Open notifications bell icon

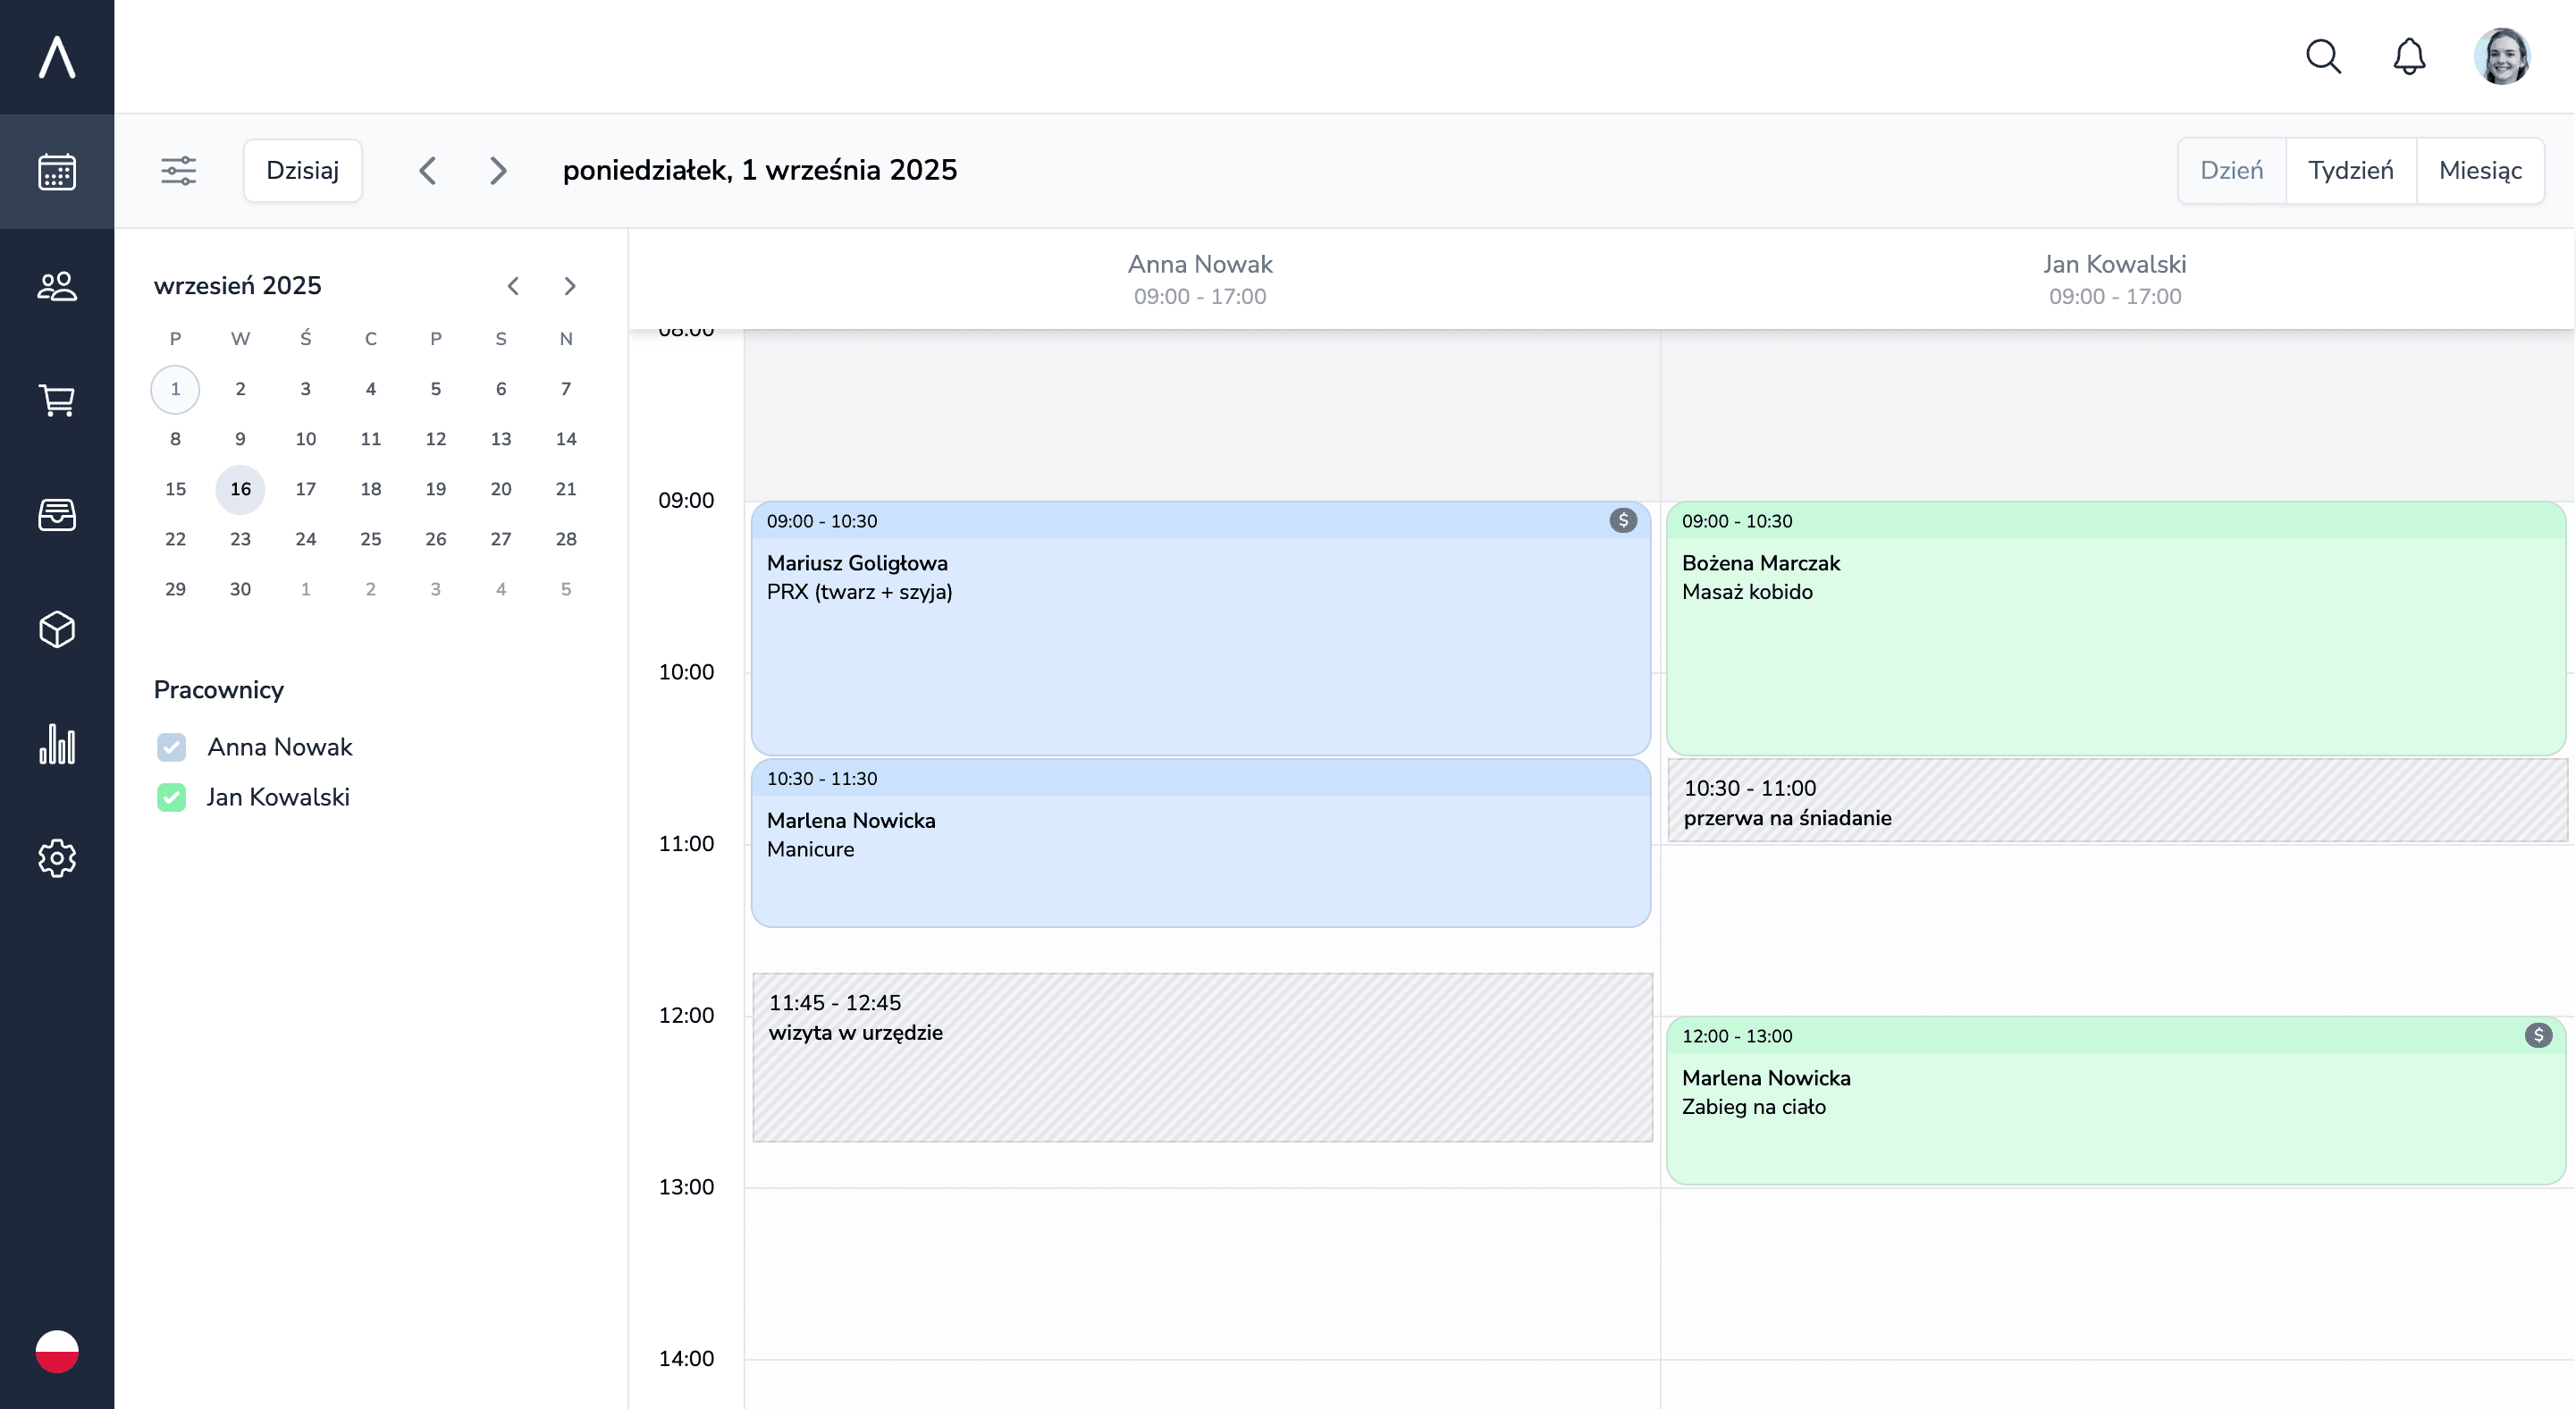(x=2409, y=57)
